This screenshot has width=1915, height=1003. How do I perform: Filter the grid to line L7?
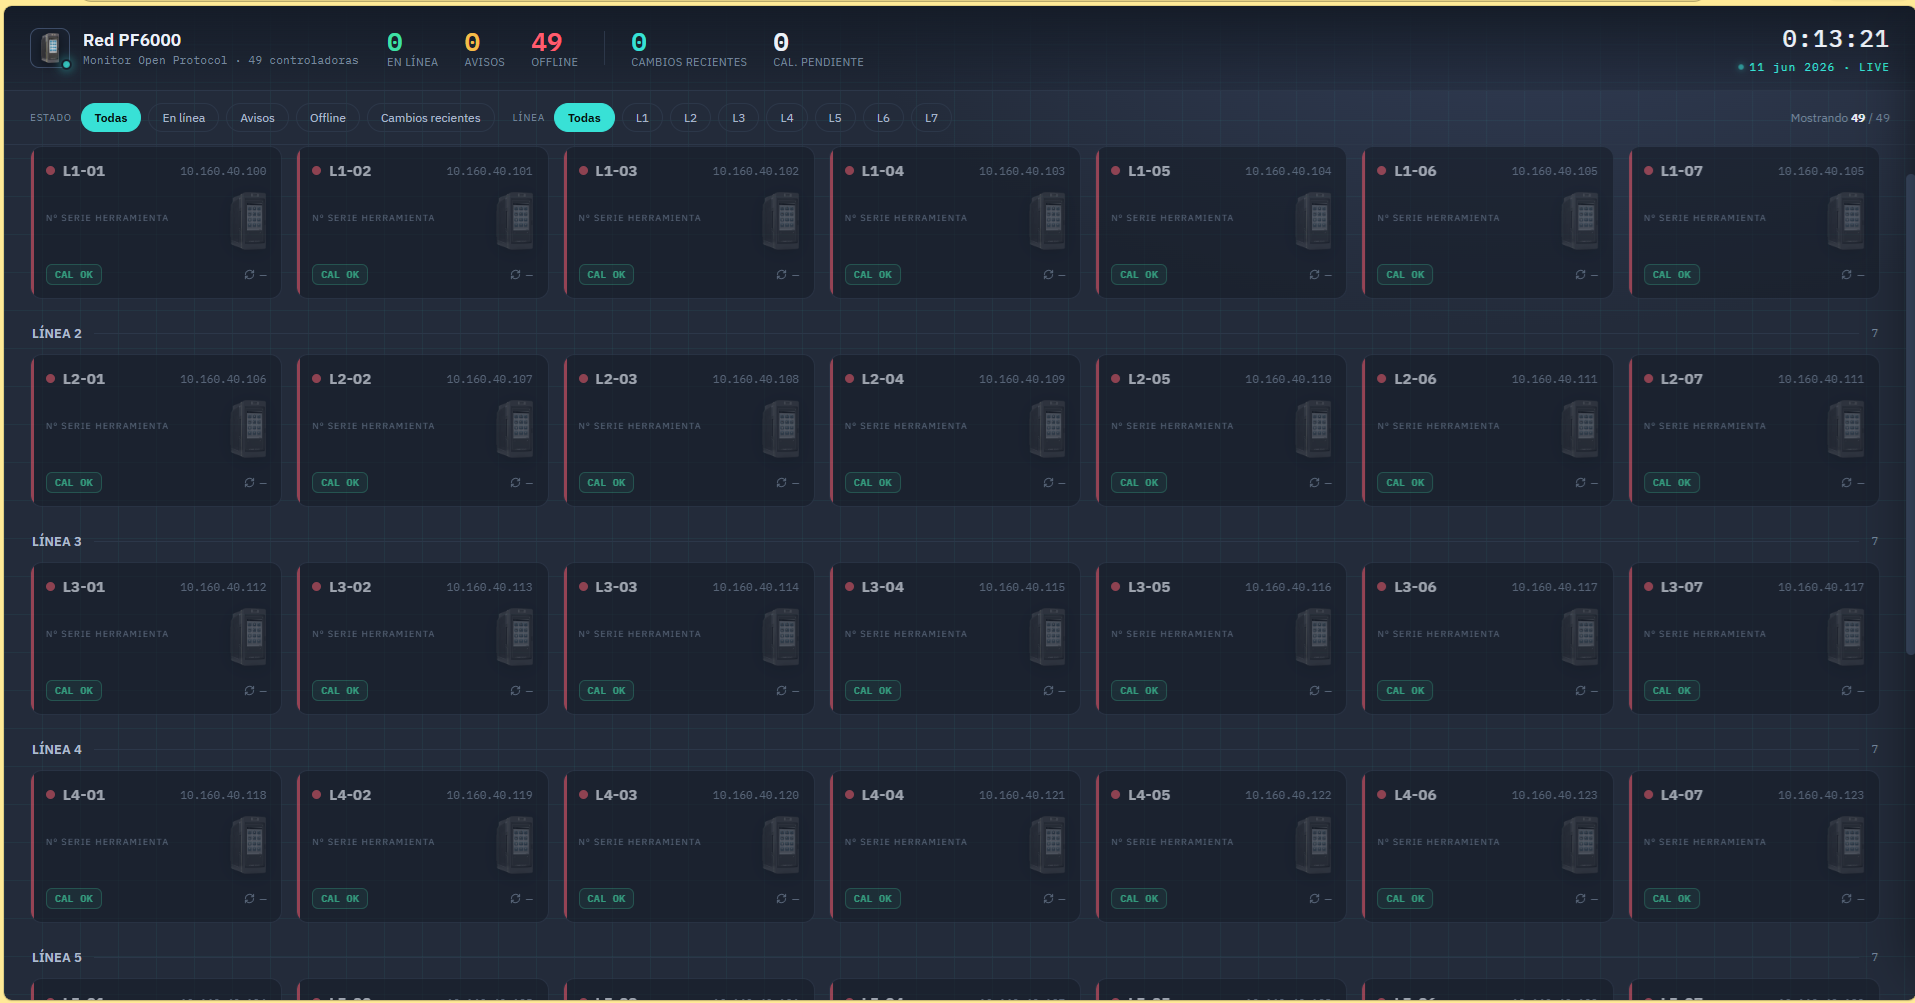tap(931, 118)
